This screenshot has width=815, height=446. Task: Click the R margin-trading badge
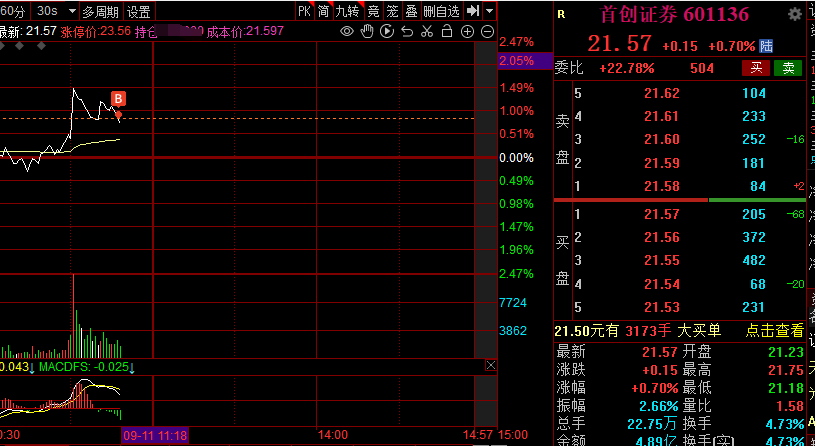click(x=561, y=15)
